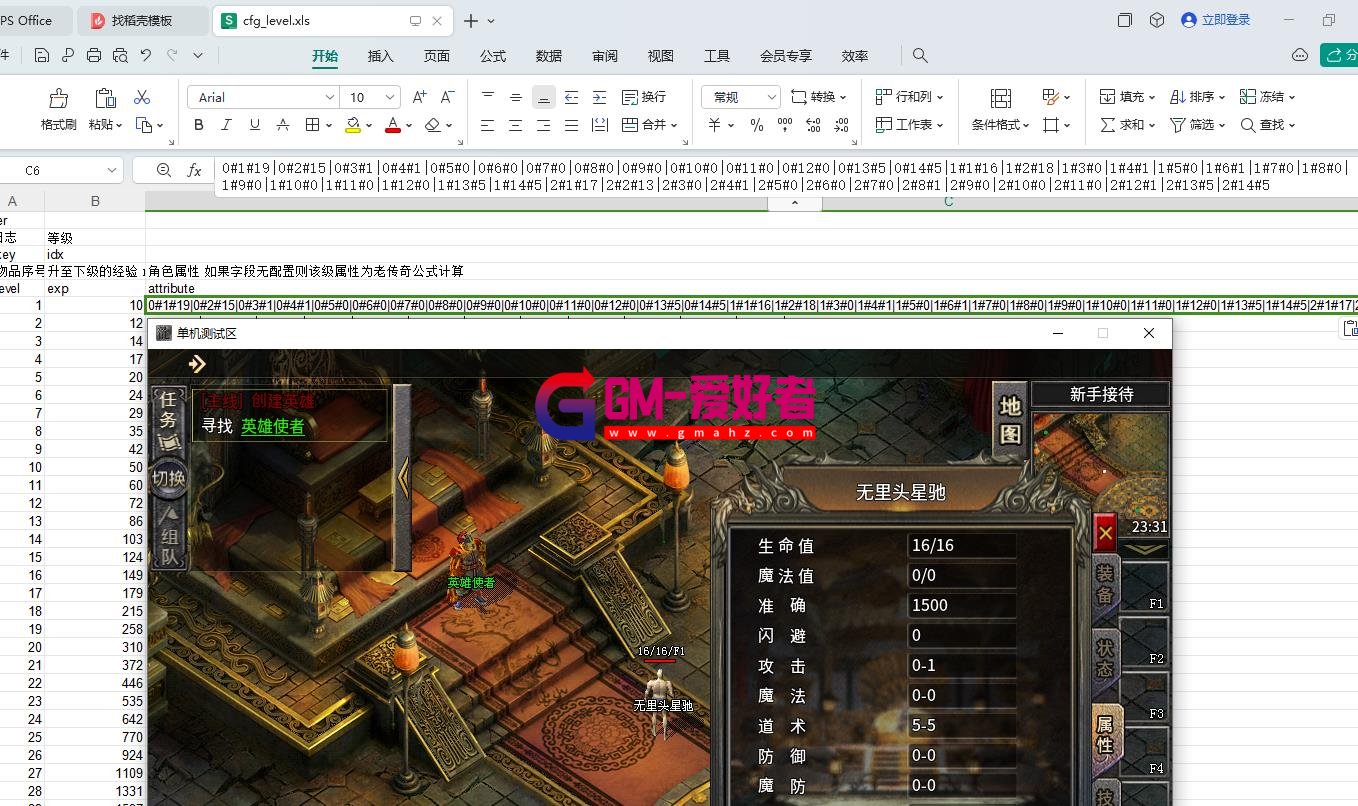
Task: Click the 排序 sort button
Action: tap(1197, 97)
